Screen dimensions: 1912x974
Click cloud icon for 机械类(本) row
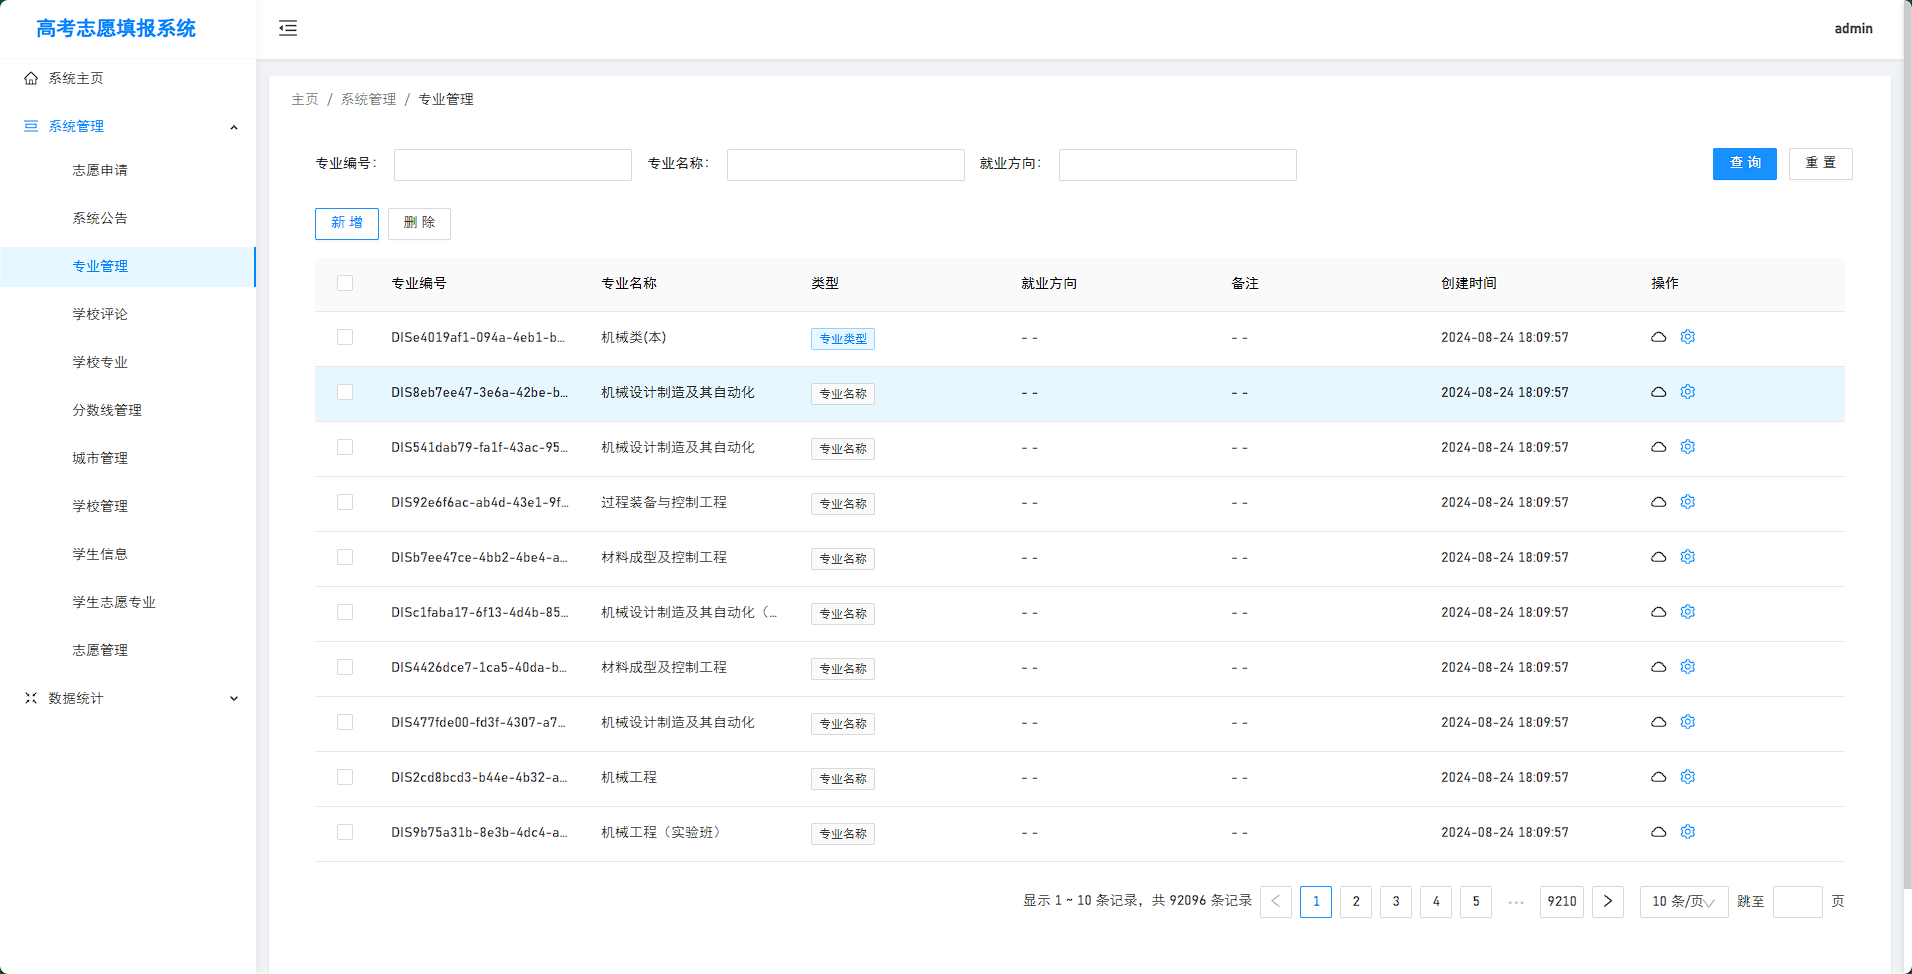(1658, 337)
